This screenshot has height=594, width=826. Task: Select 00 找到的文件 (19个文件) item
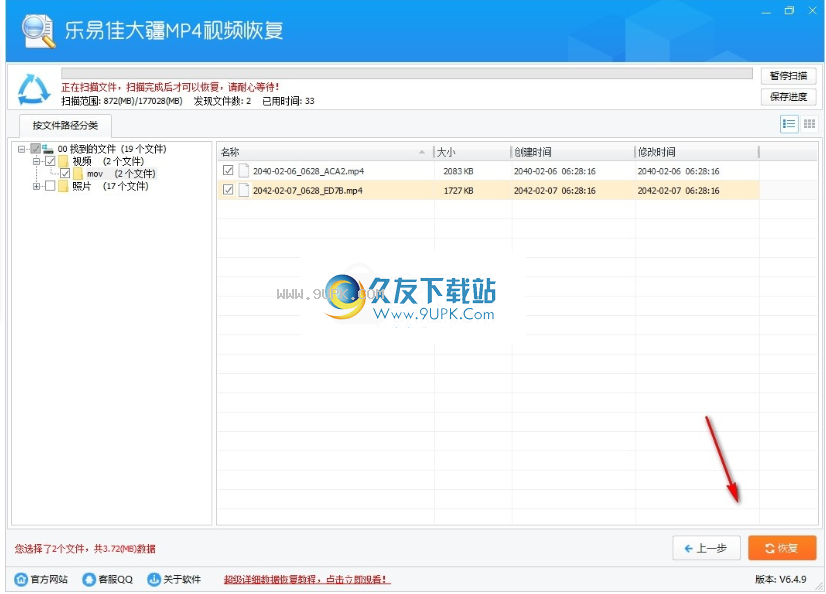[112, 149]
